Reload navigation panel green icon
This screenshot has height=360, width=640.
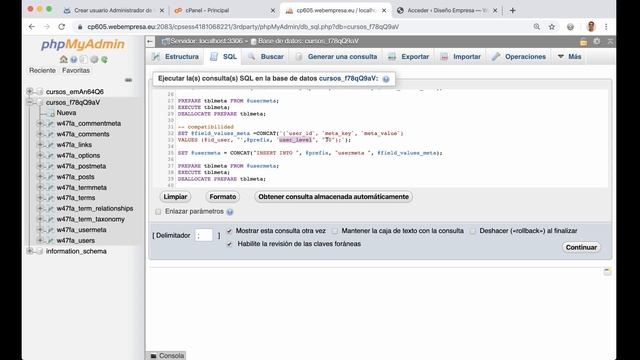(x=104, y=60)
